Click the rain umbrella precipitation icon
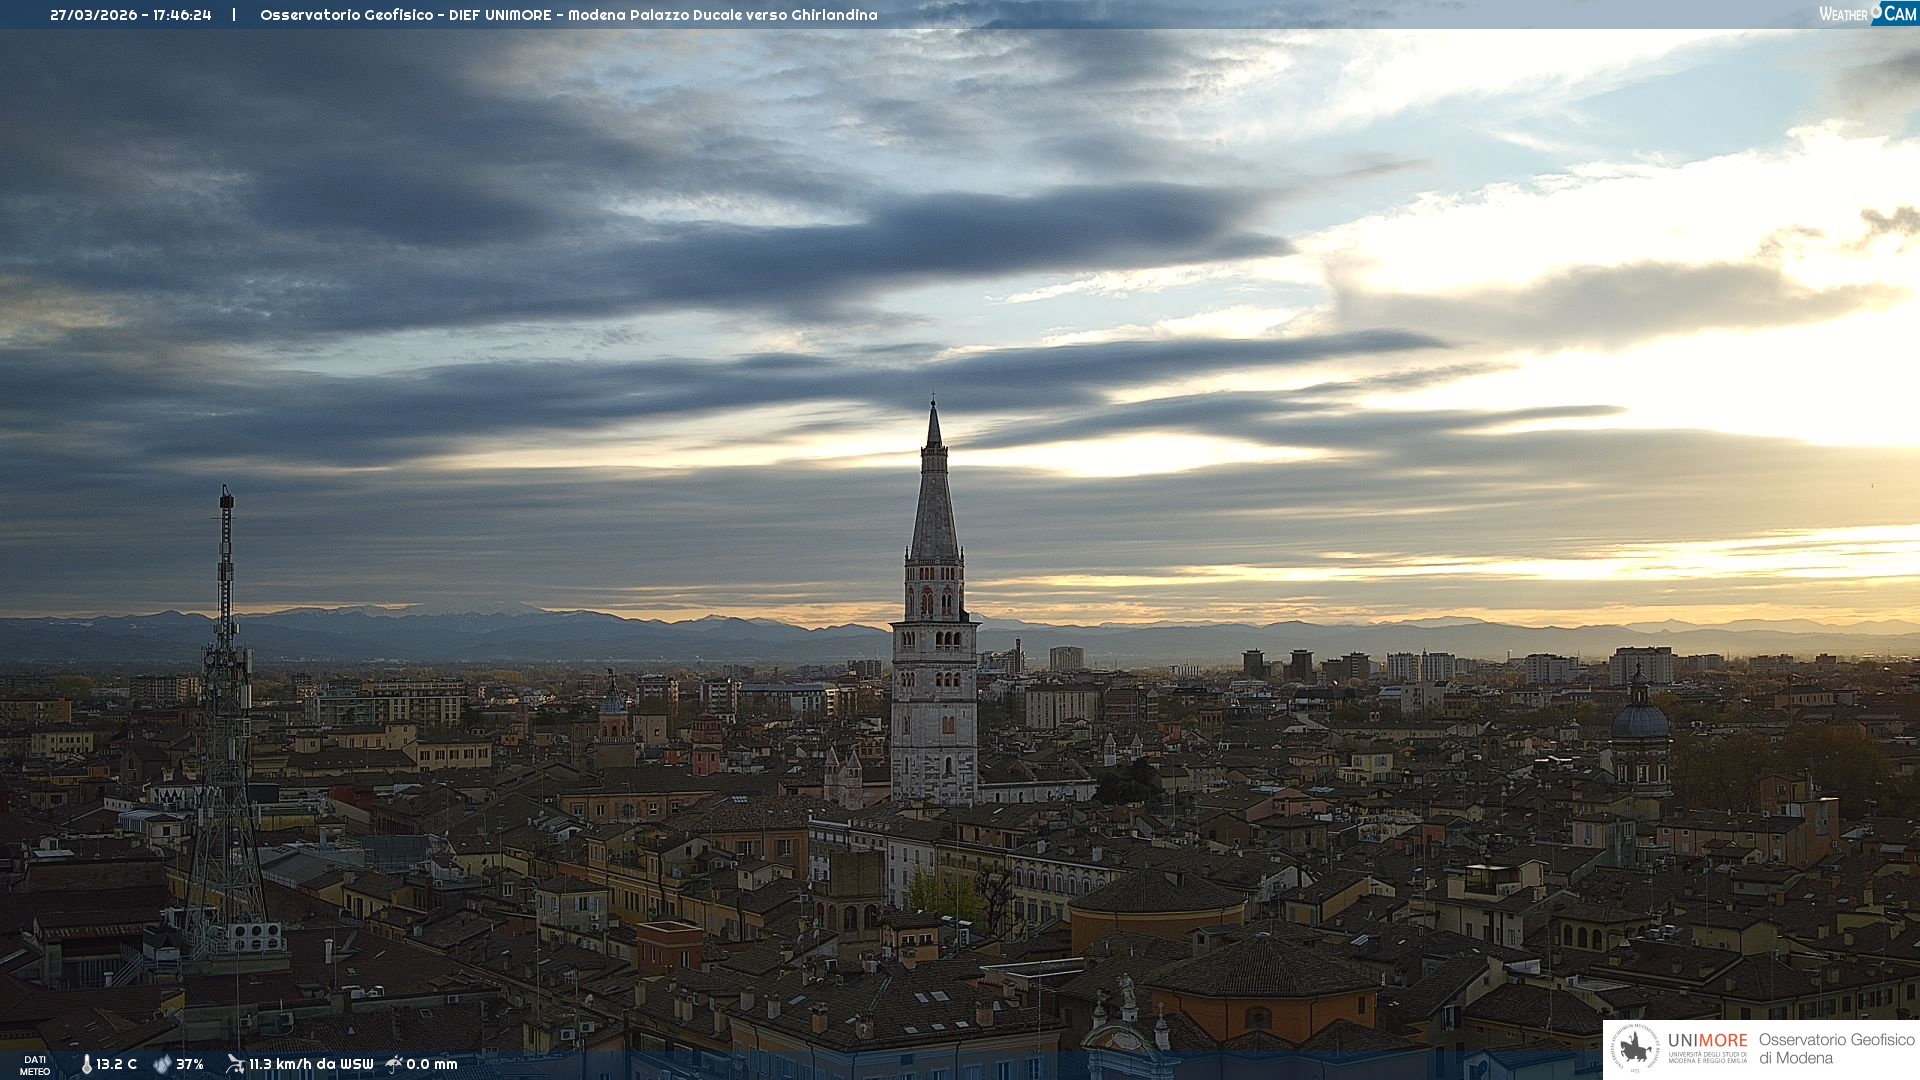Image resolution: width=1920 pixels, height=1080 pixels. coord(394,1064)
